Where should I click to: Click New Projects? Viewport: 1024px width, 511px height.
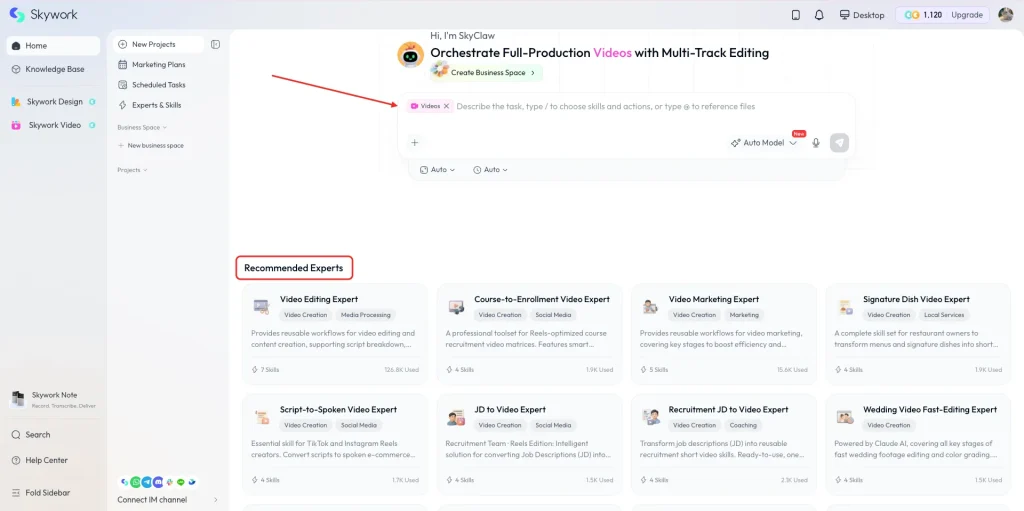point(158,44)
